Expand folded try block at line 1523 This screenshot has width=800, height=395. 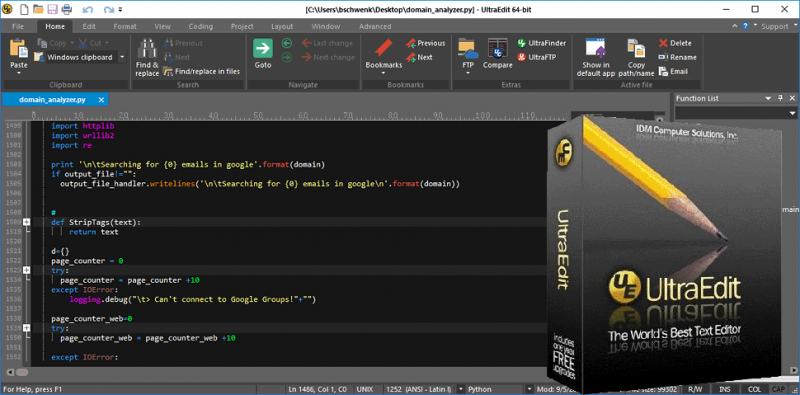tap(27, 270)
